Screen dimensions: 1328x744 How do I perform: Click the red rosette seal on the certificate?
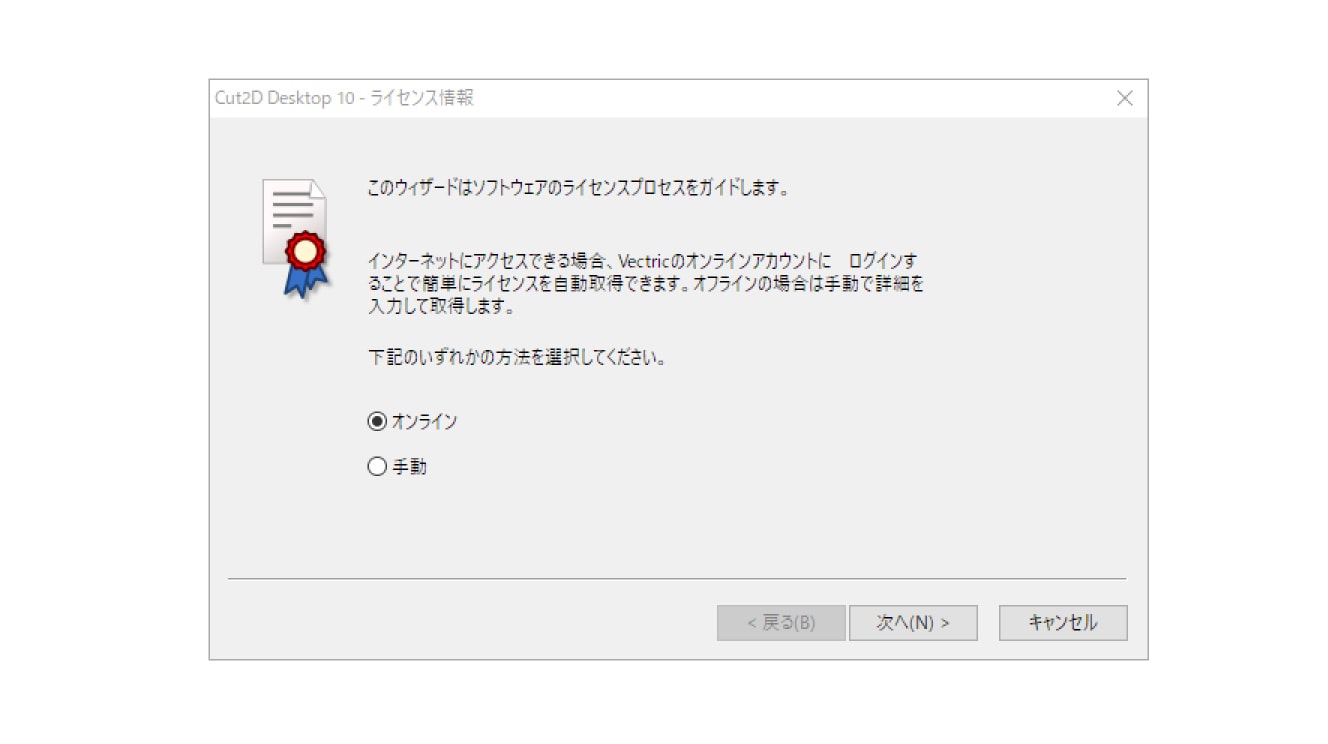(305, 250)
